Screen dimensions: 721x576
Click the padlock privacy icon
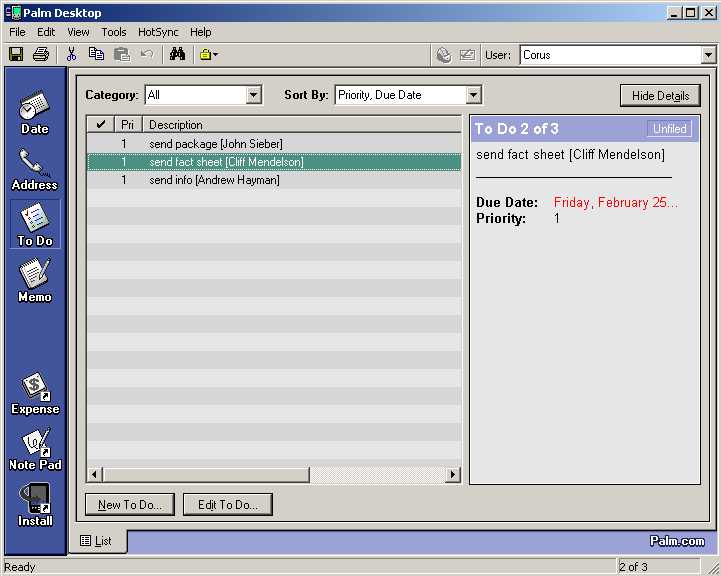[x=205, y=55]
